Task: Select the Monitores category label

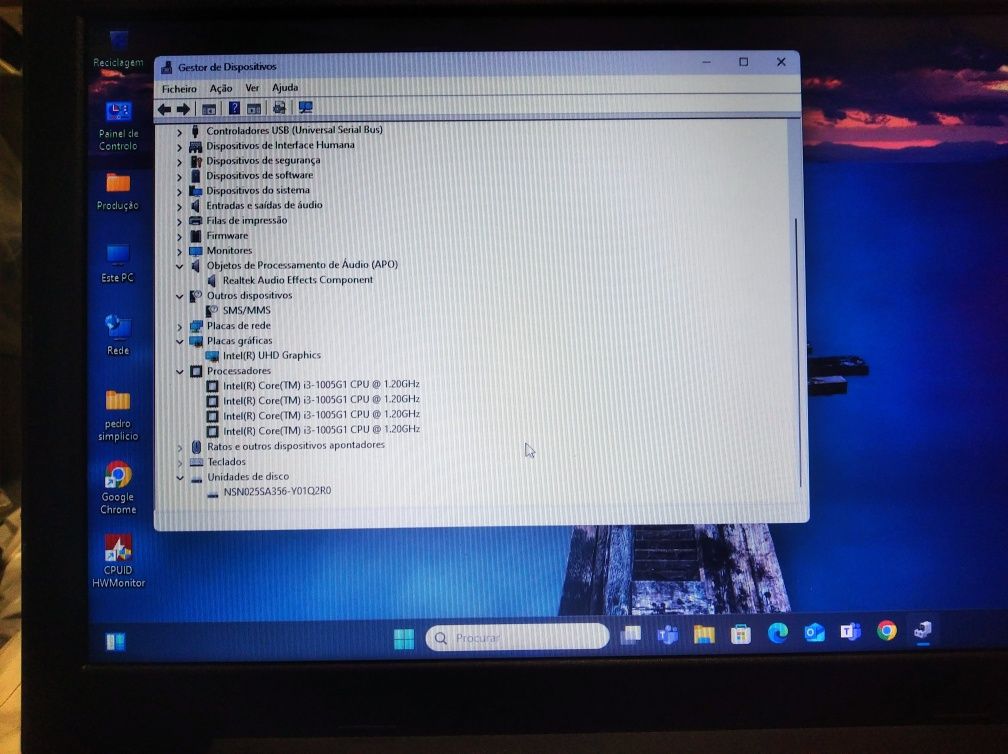Action: coord(230,251)
